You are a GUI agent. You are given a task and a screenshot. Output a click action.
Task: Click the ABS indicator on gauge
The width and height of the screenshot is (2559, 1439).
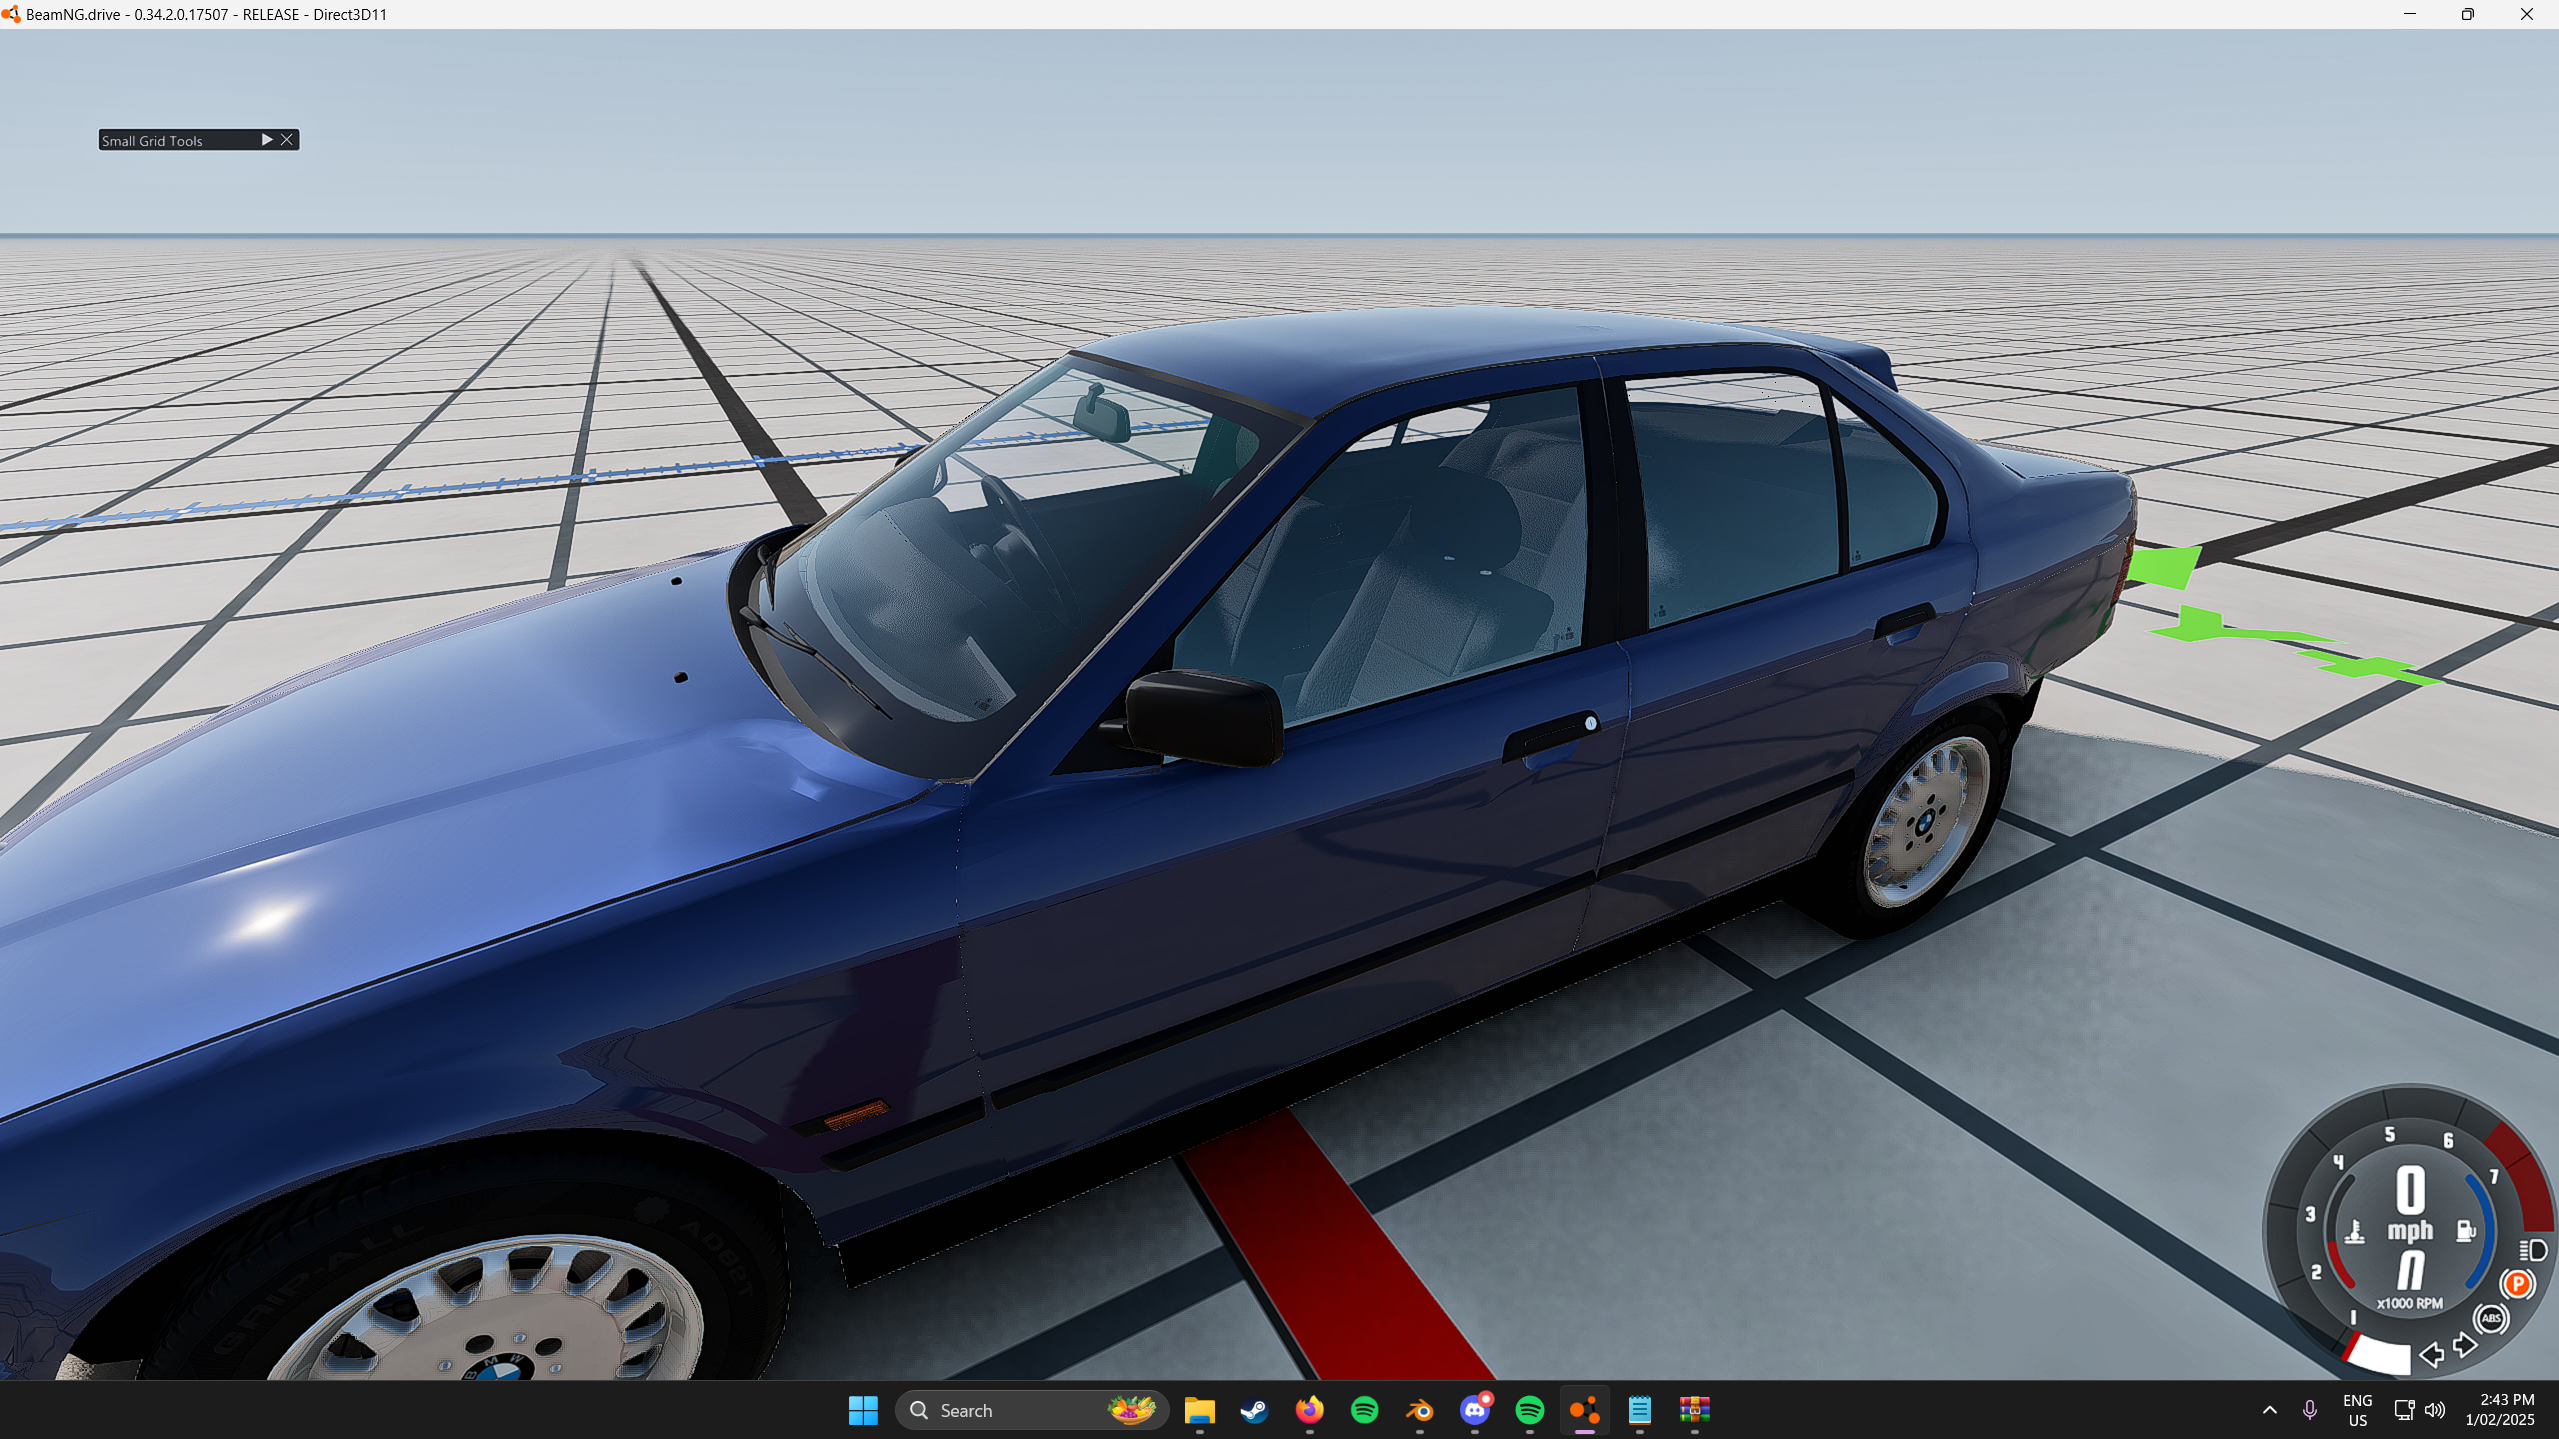(x=2490, y=1319)
